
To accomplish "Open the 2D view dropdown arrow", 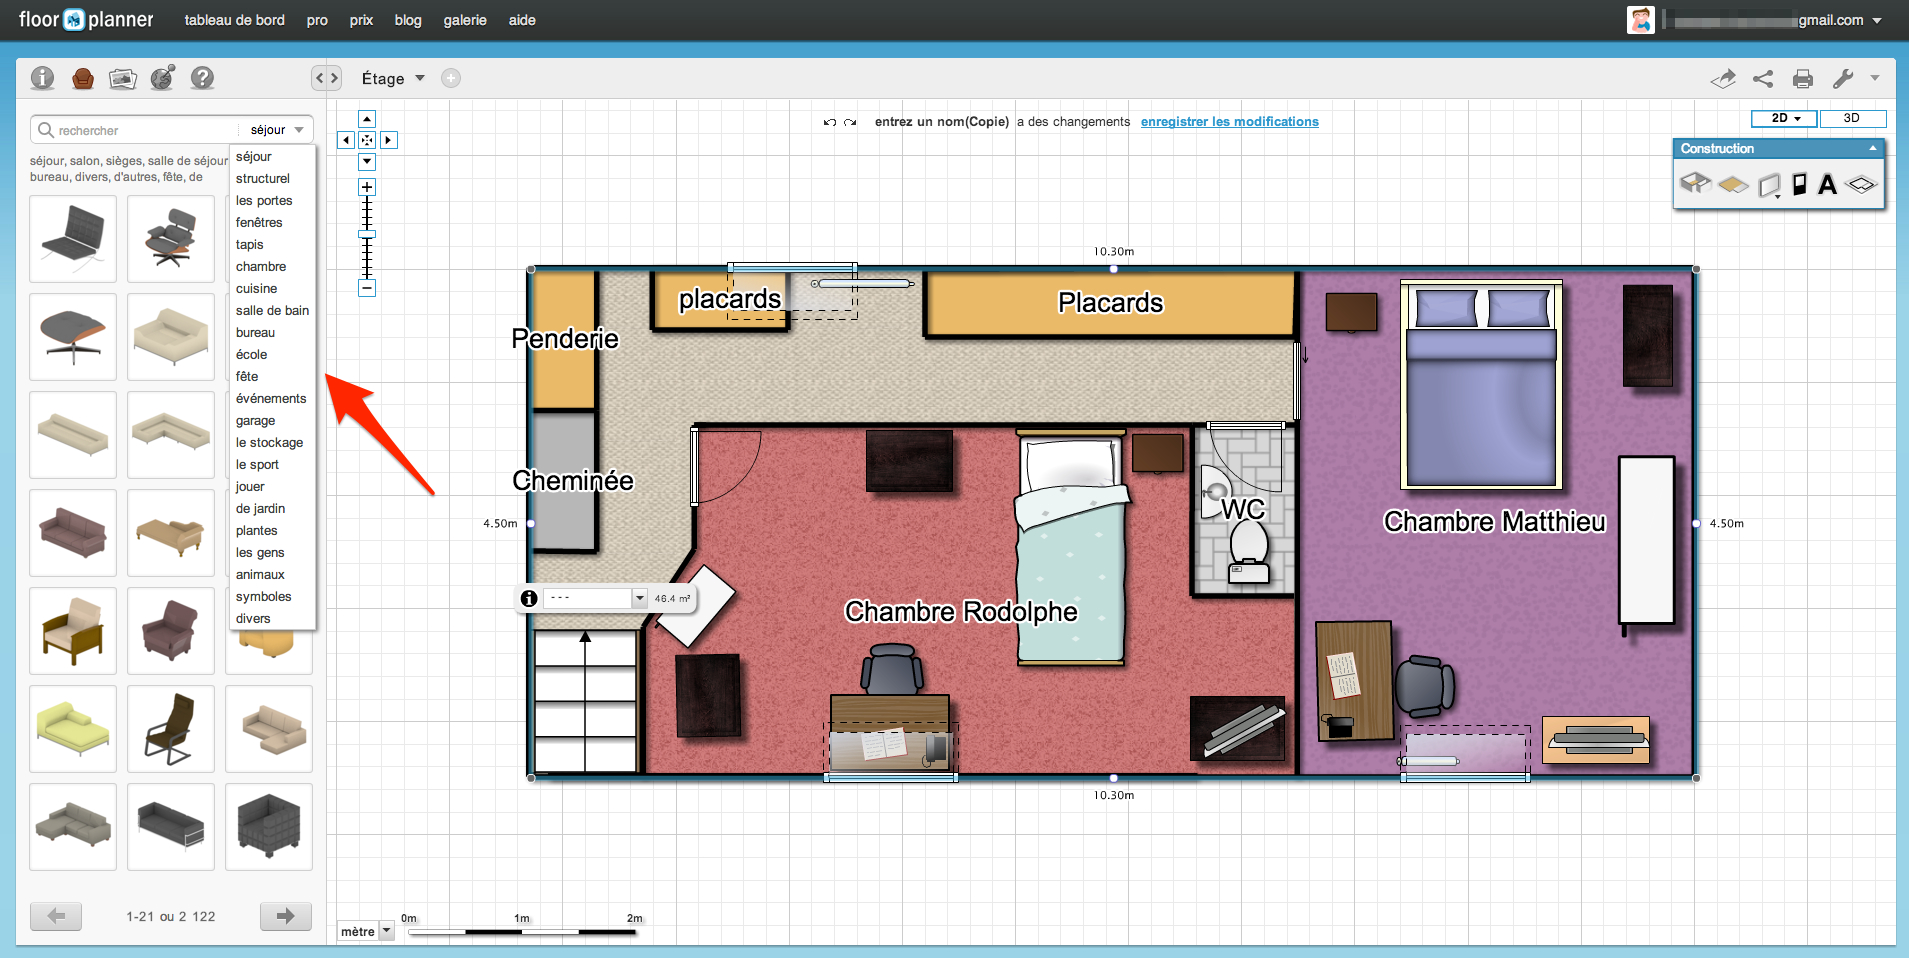I will [1798, 118].
